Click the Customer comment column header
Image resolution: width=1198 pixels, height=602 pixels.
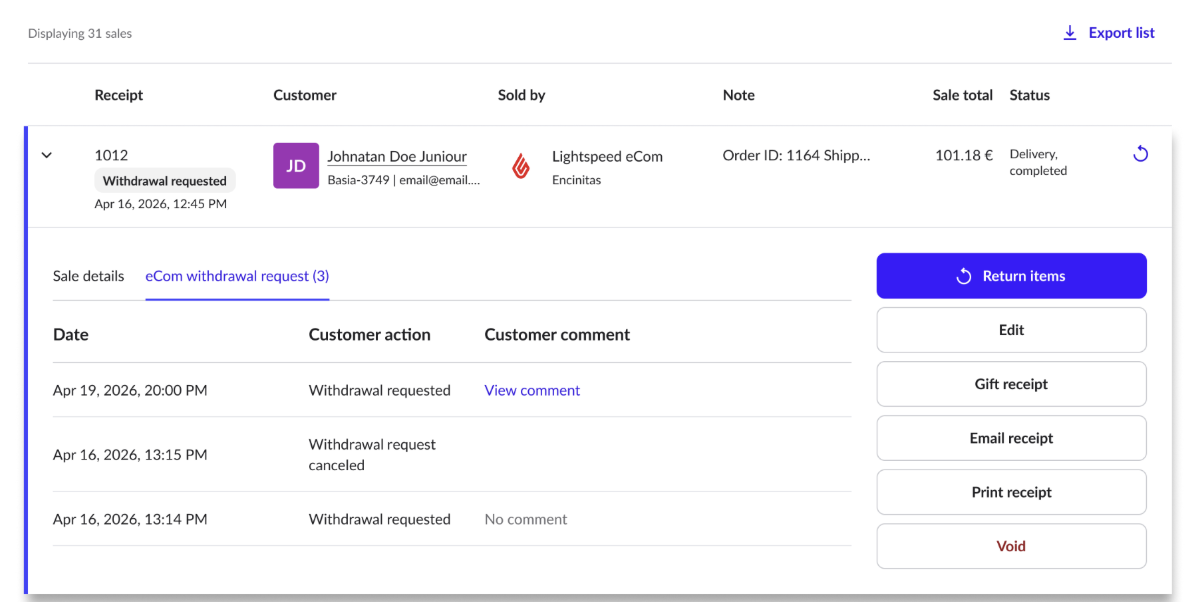click(557, 335)
